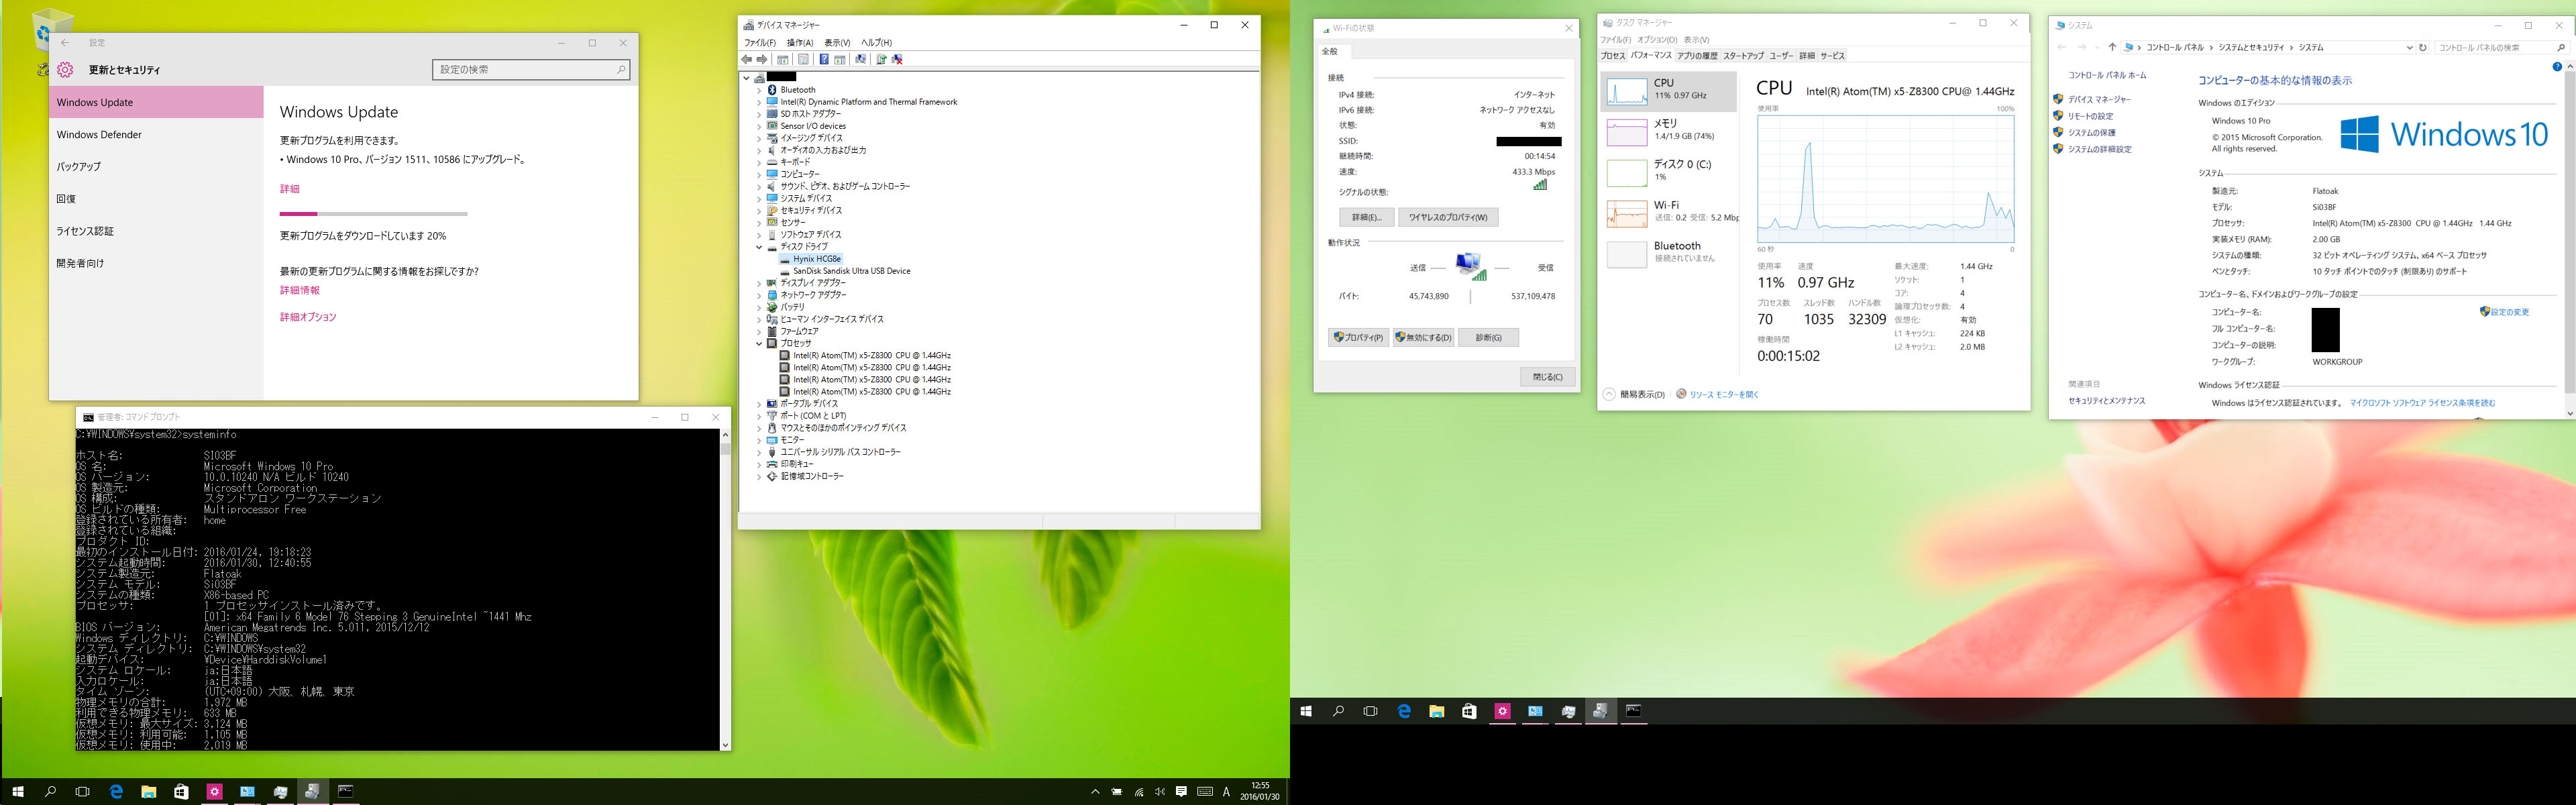The image size is (2576, 805).
Task: Switch to スタートアップ tab in Task Manager
Action: pyautogui.click(x=1743, y=56)
